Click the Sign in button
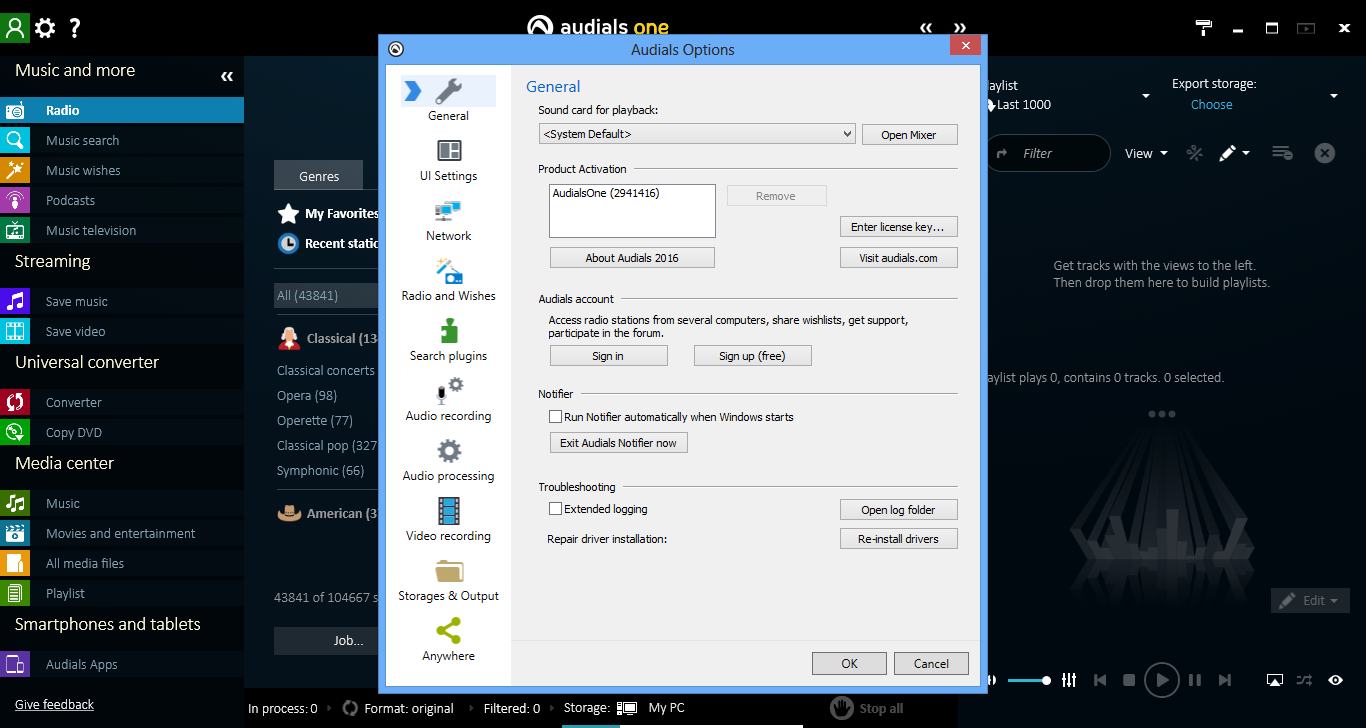Image resolution: width=1366 pixels, height=728 pixels. pyautogui.click(x=608, y=356)
